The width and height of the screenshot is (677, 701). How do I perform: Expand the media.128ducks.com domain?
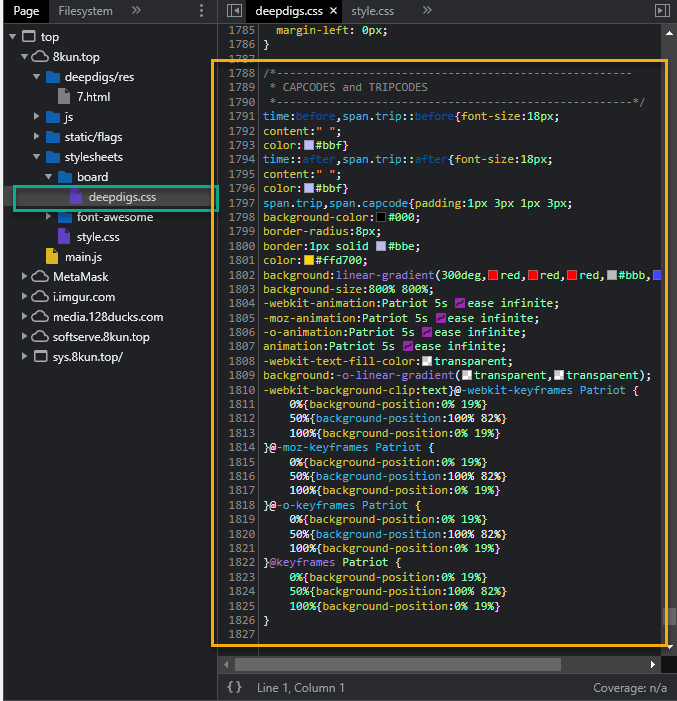click(x=24, y=316)
